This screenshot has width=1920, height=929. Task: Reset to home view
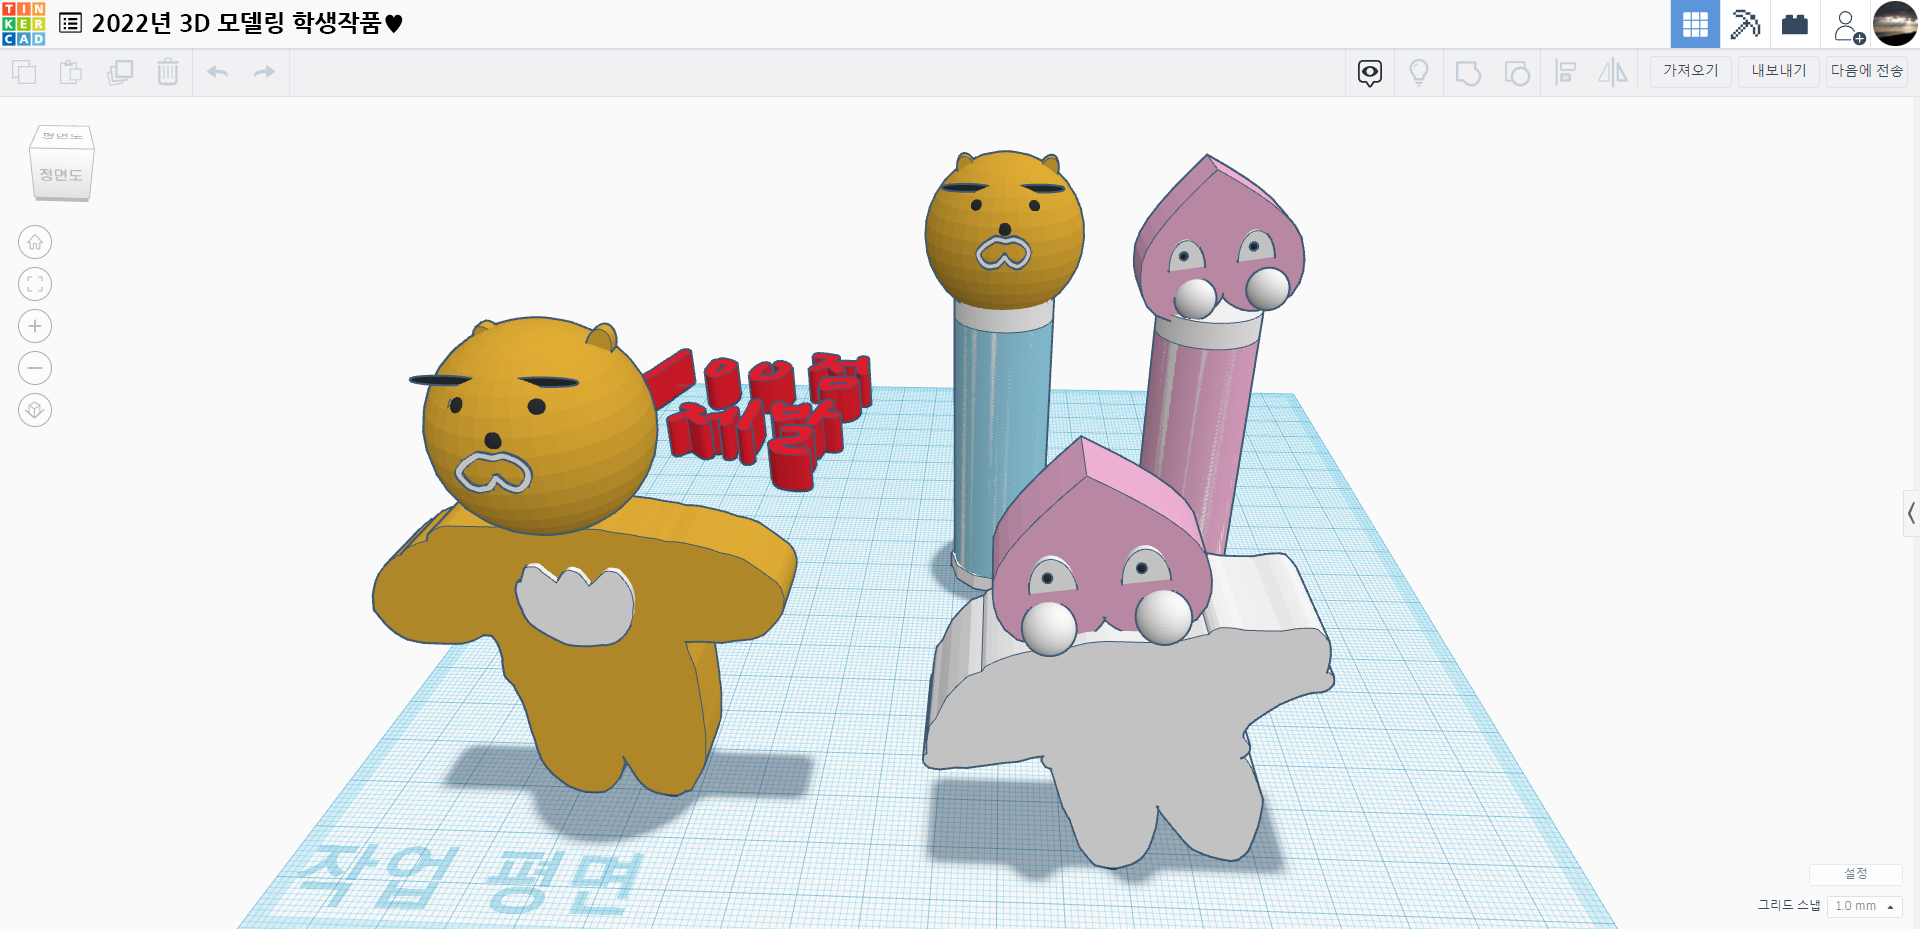35,242
